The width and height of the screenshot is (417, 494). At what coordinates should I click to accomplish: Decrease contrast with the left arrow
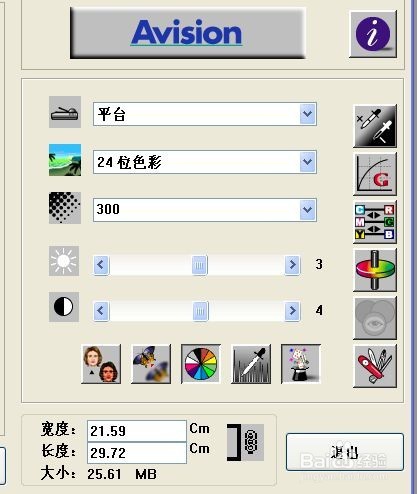click(x=101, y=311)
